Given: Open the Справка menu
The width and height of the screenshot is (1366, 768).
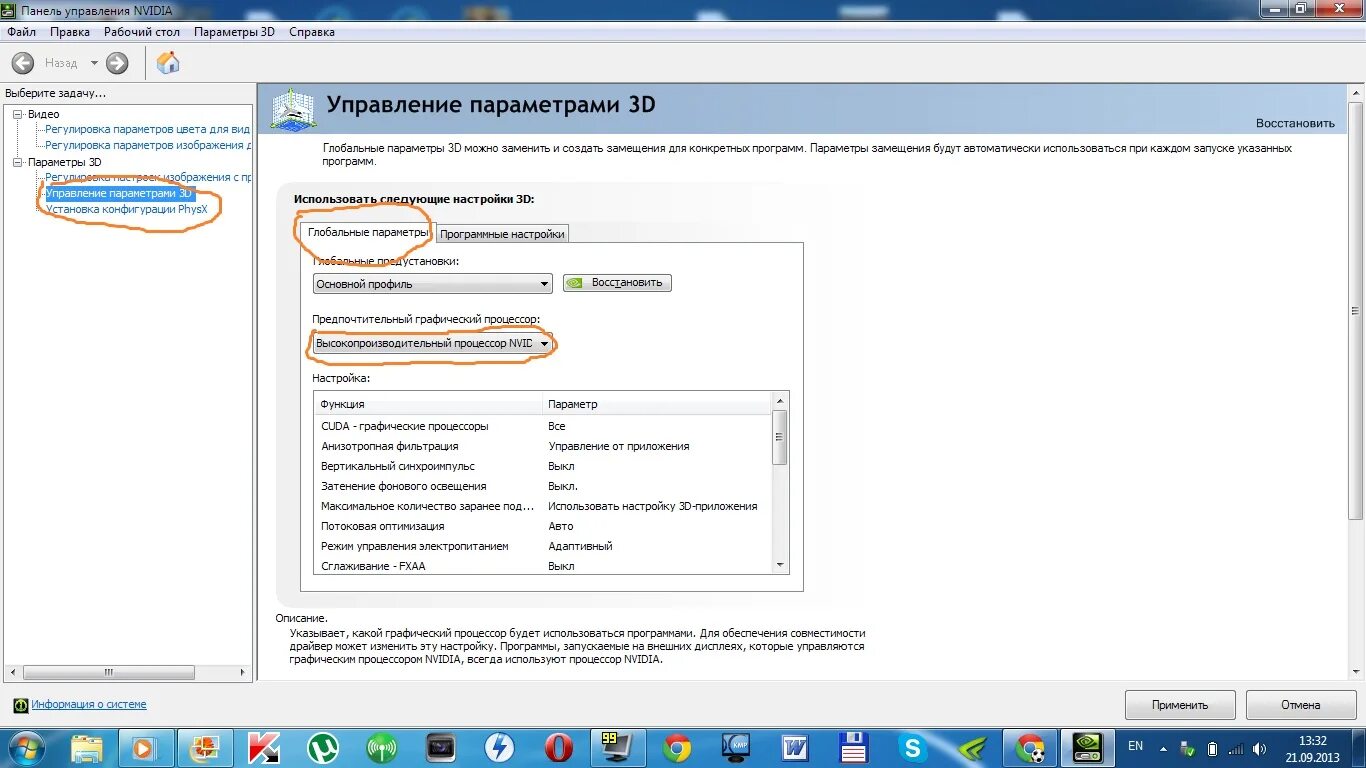Looking at the screenshot, I should click(x=312, y=32).
